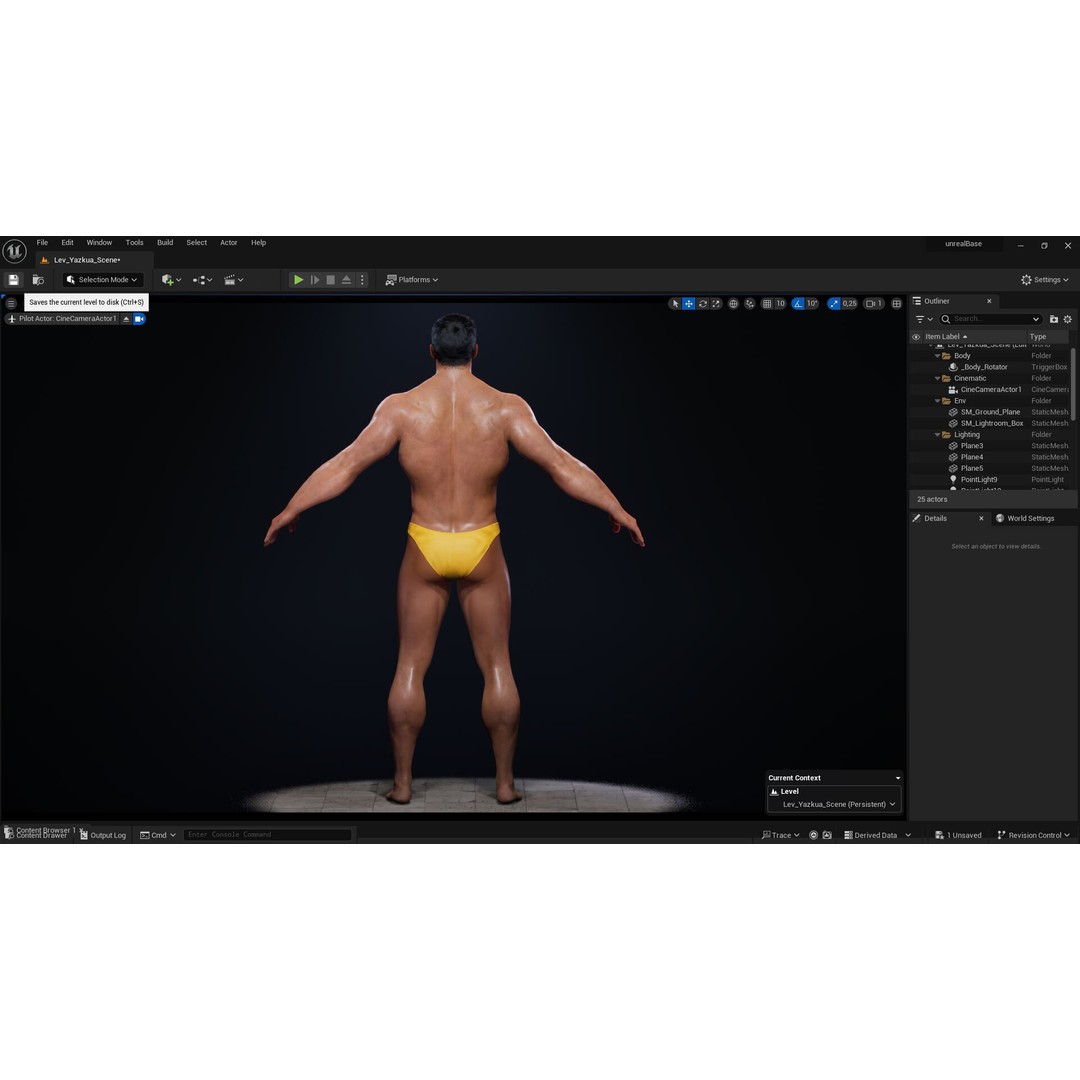Click the Pilot Actor CineCameraActor1 label

pos(68,319)
